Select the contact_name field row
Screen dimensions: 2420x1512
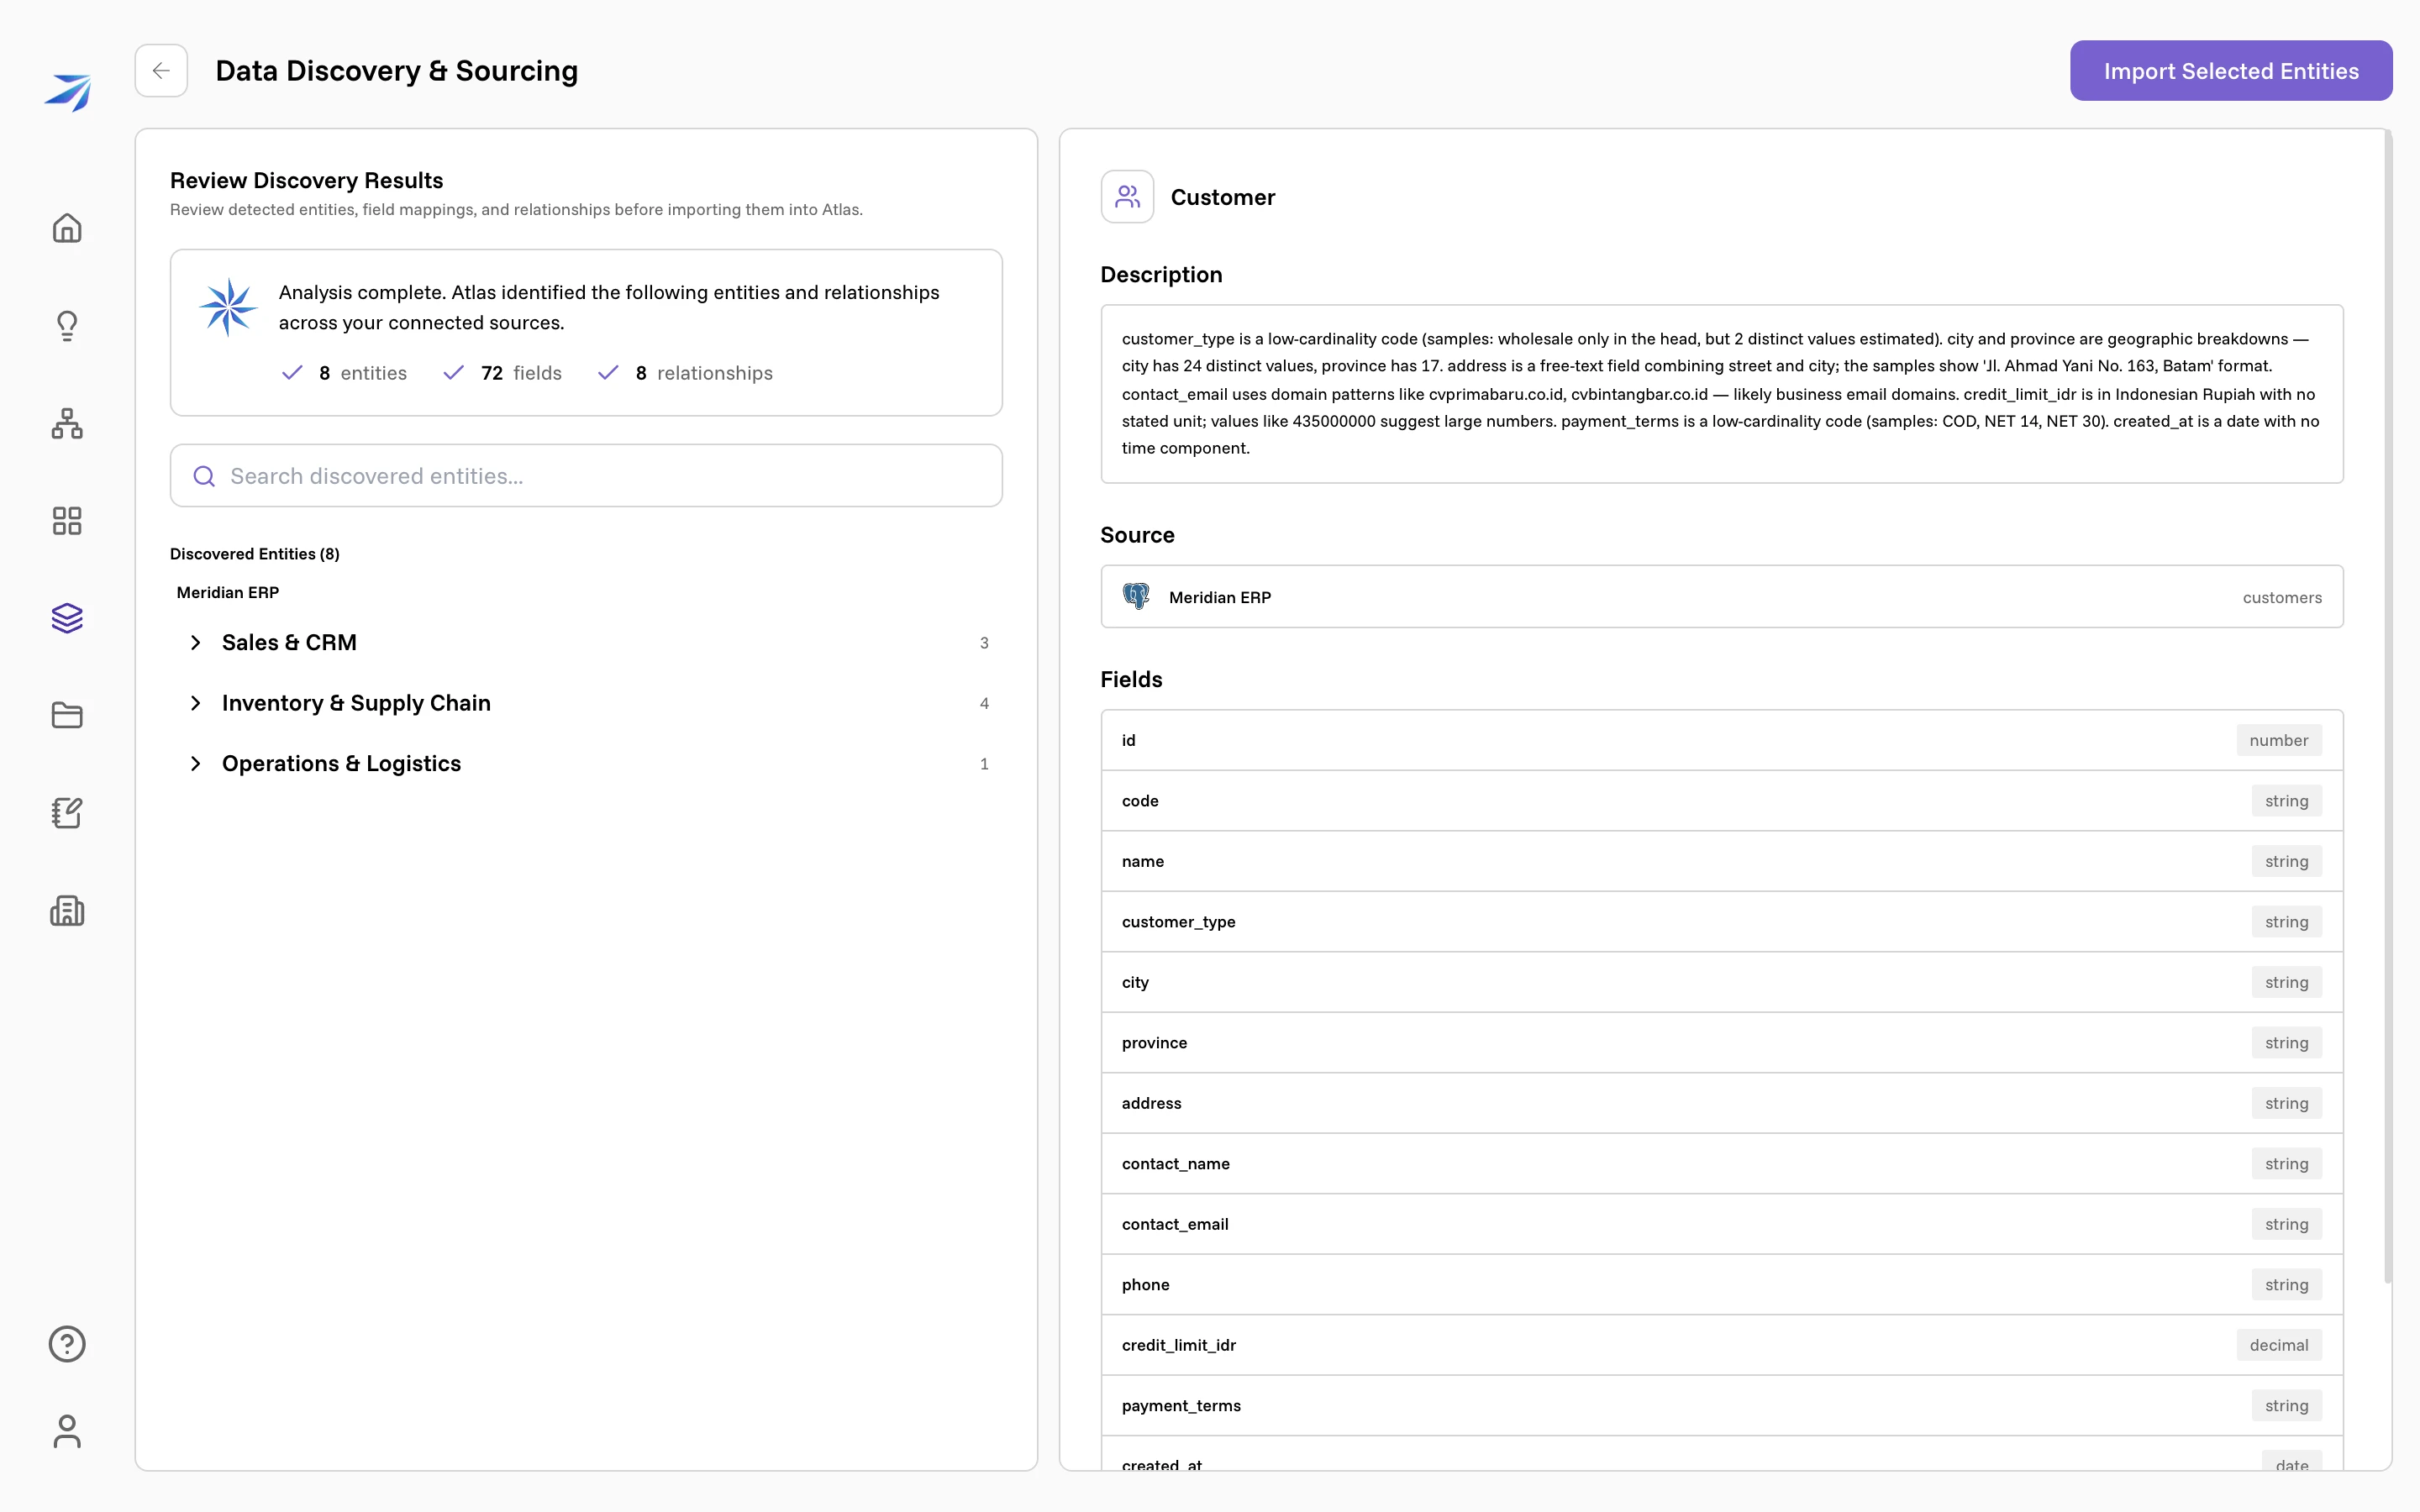click(1721, 1164)
